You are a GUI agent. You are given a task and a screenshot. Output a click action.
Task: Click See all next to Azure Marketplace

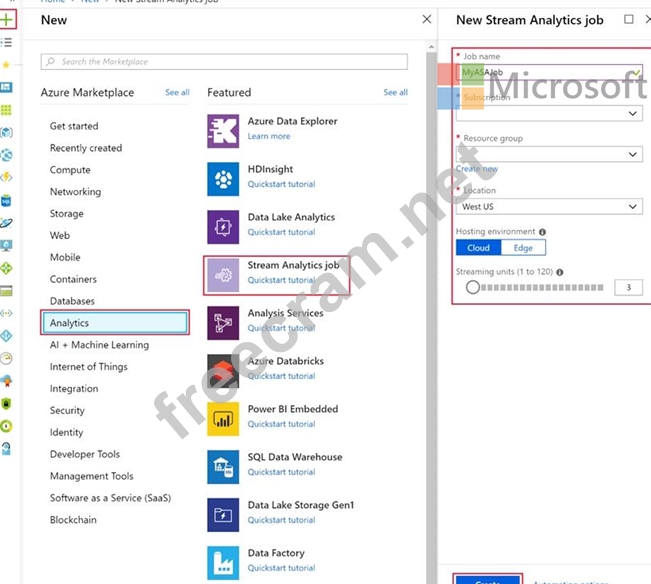[177, 93]
